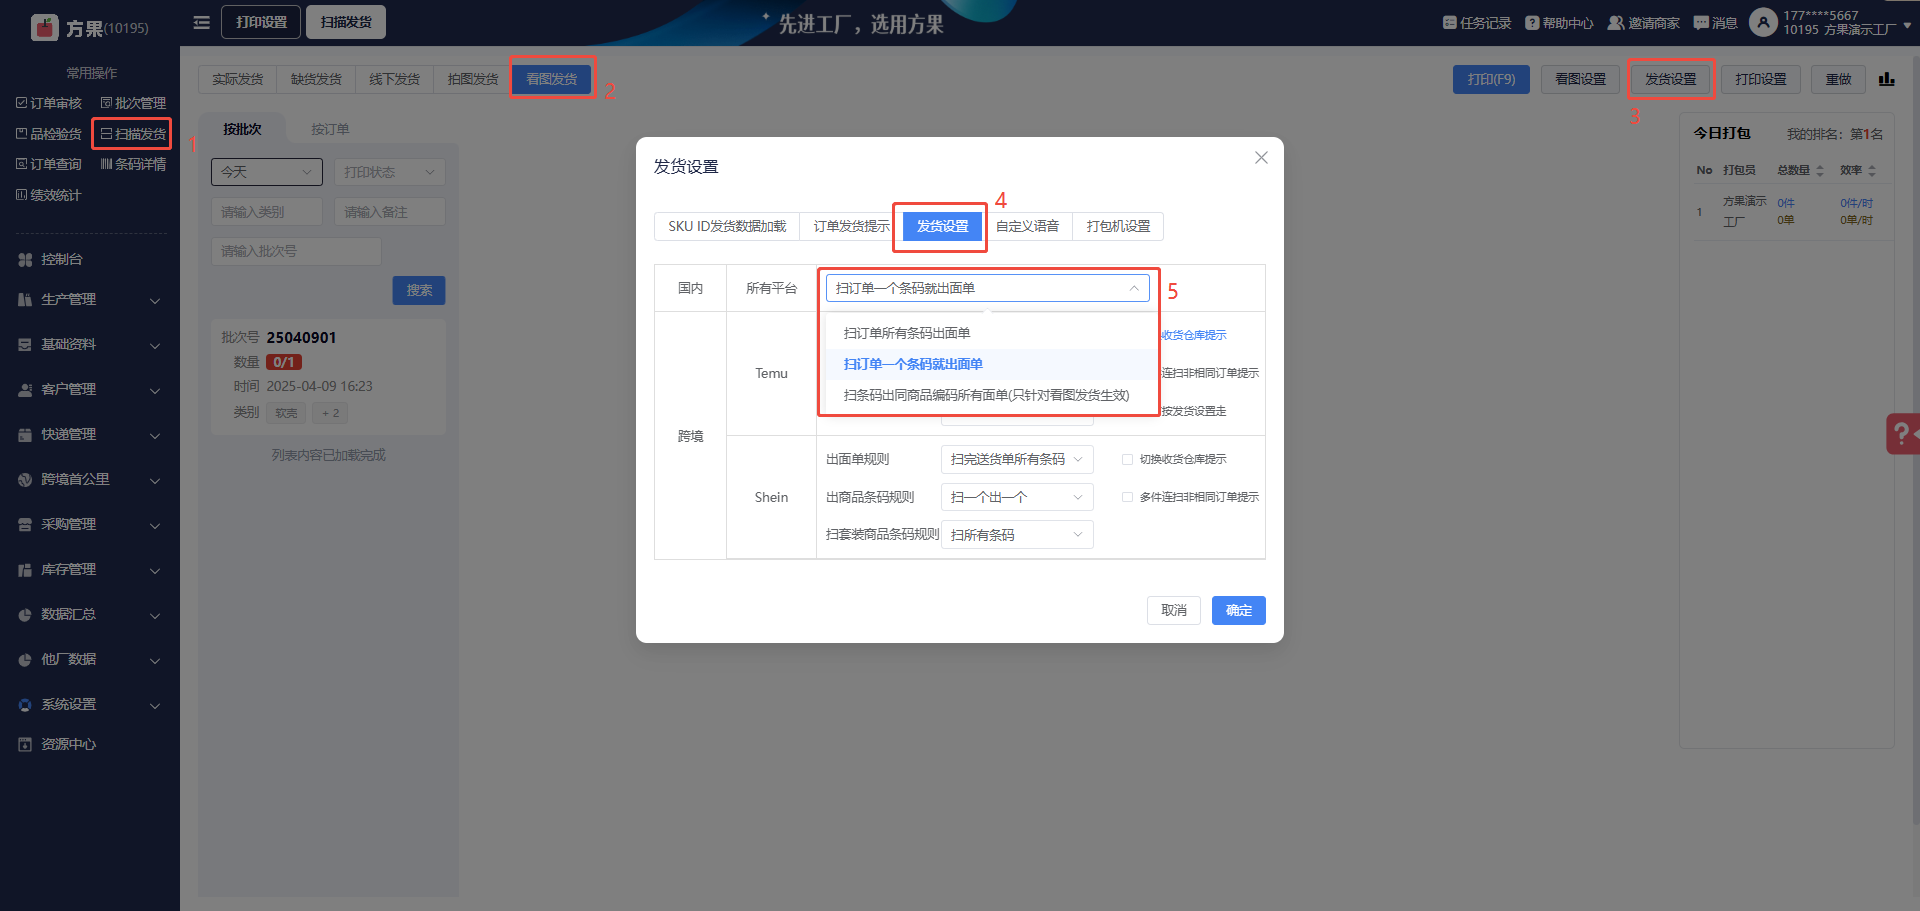The height and width of the screenshot is (911, 1920).
Task: Click the user avatar icon
Action: click(x=1764, y=22)
